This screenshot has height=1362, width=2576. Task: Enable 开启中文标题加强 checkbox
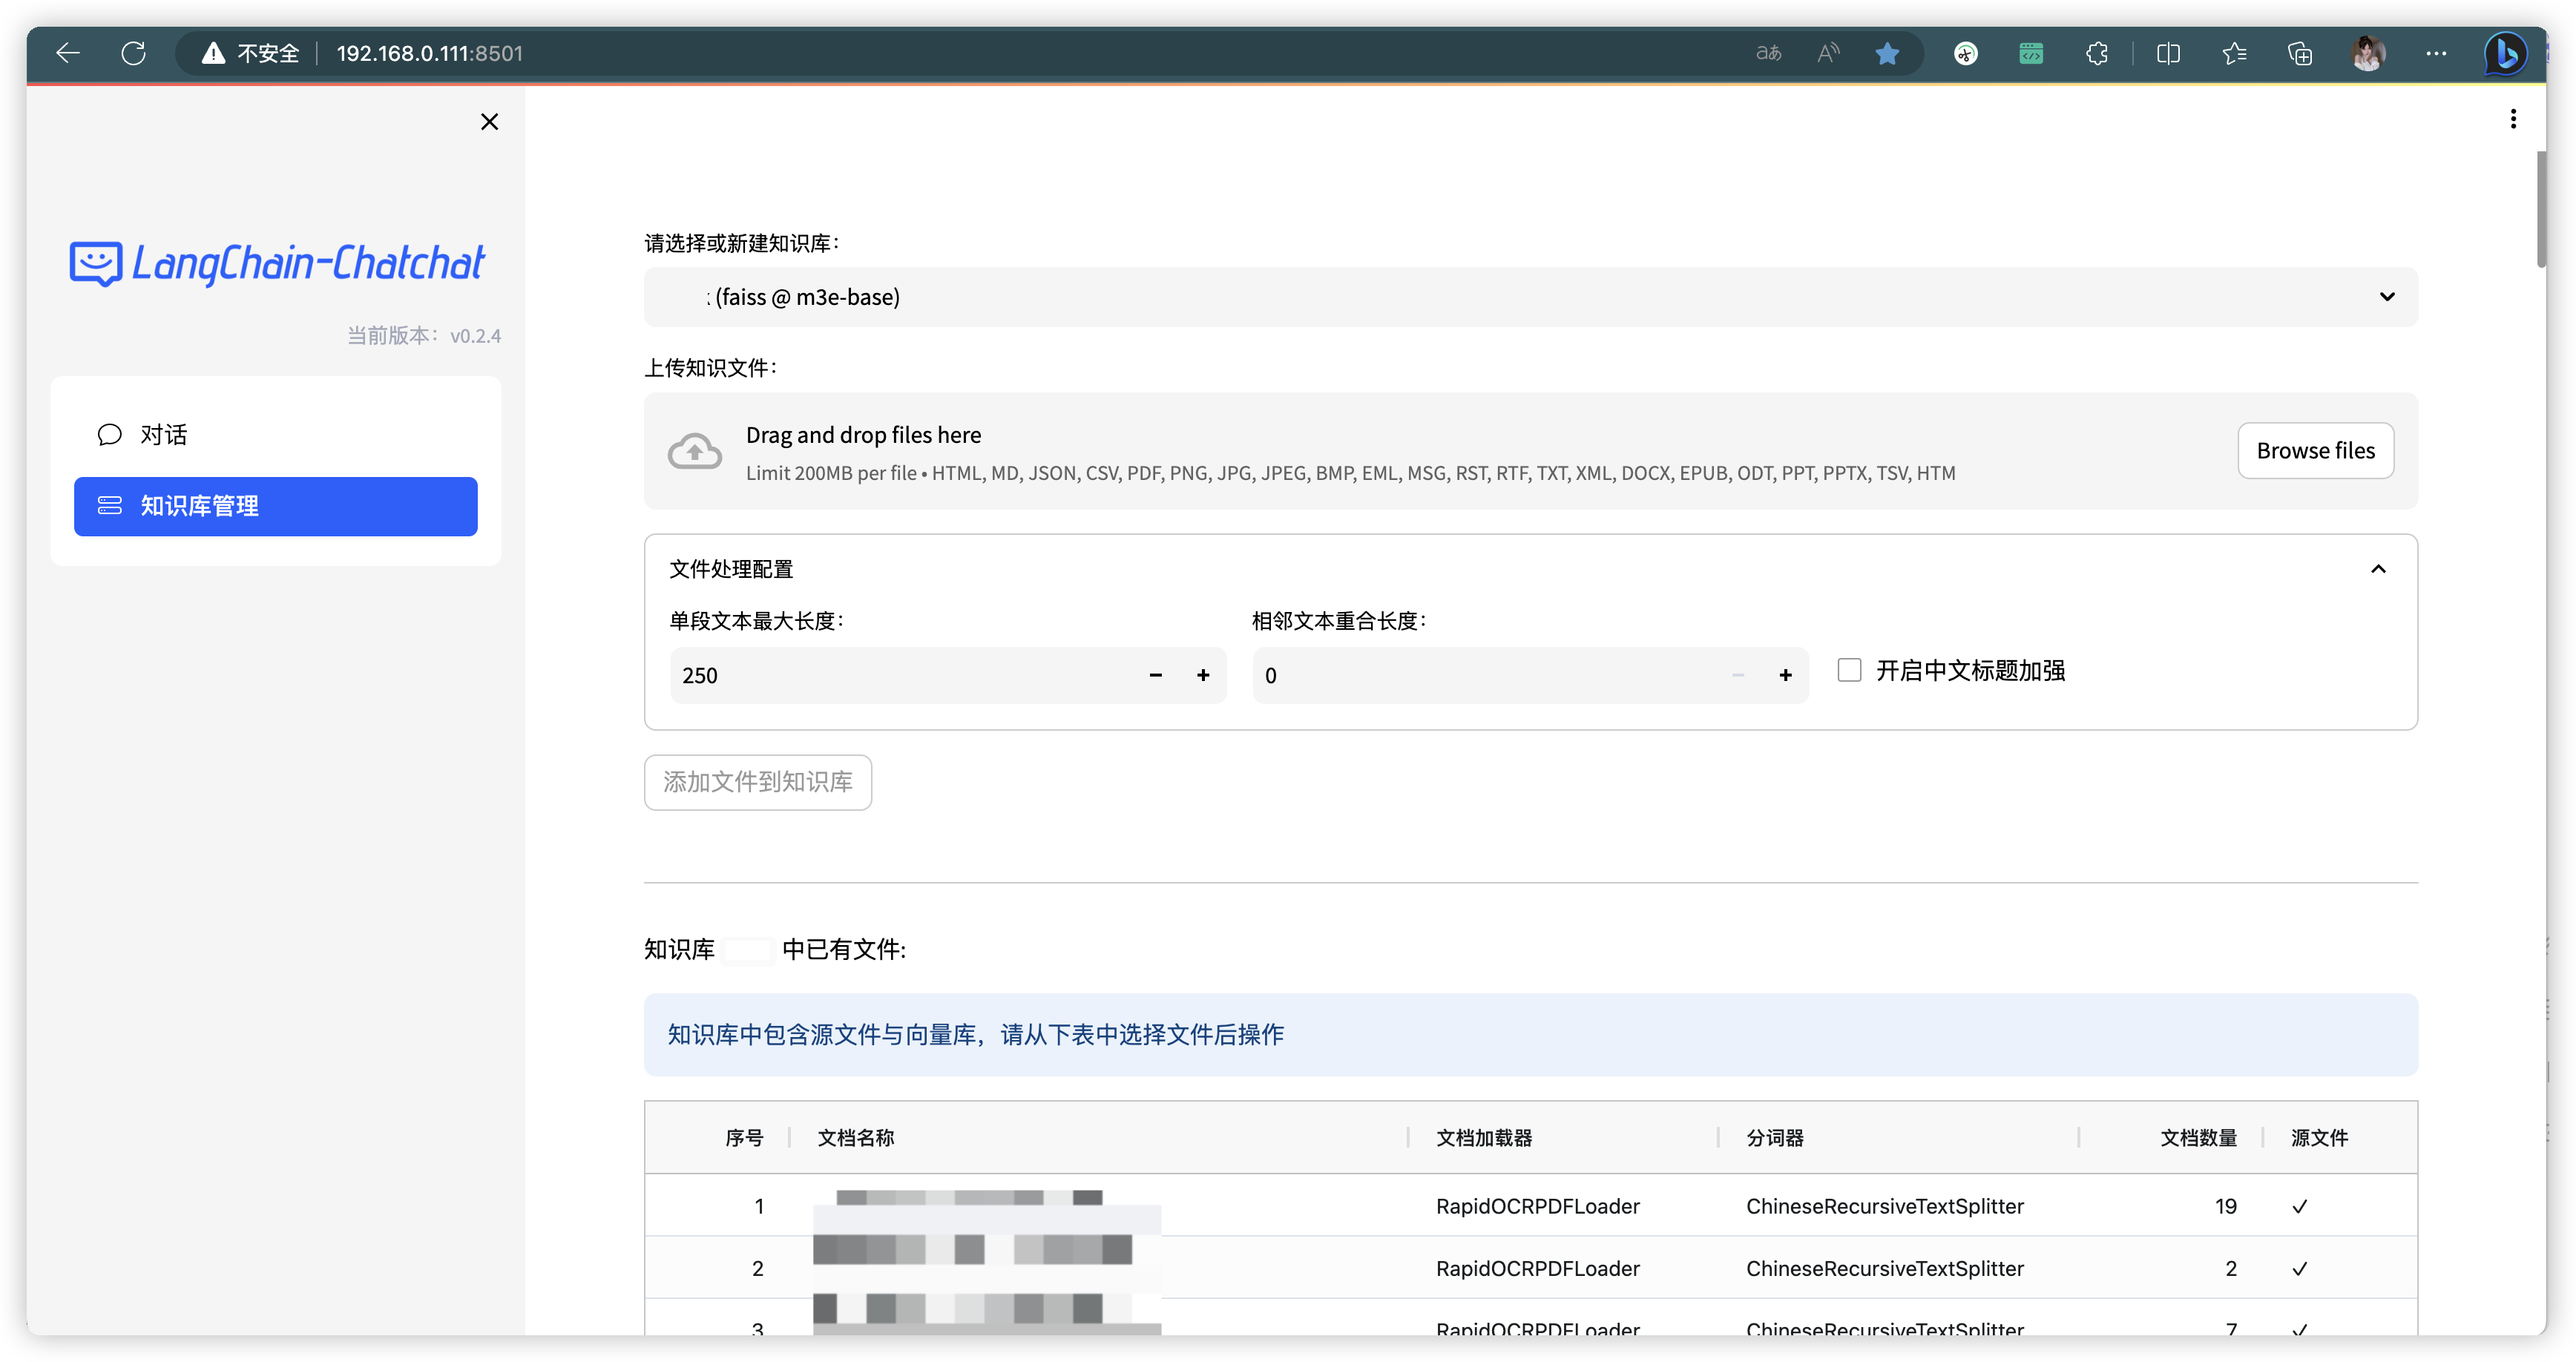pyautogui.click(x=1849, y=670)
